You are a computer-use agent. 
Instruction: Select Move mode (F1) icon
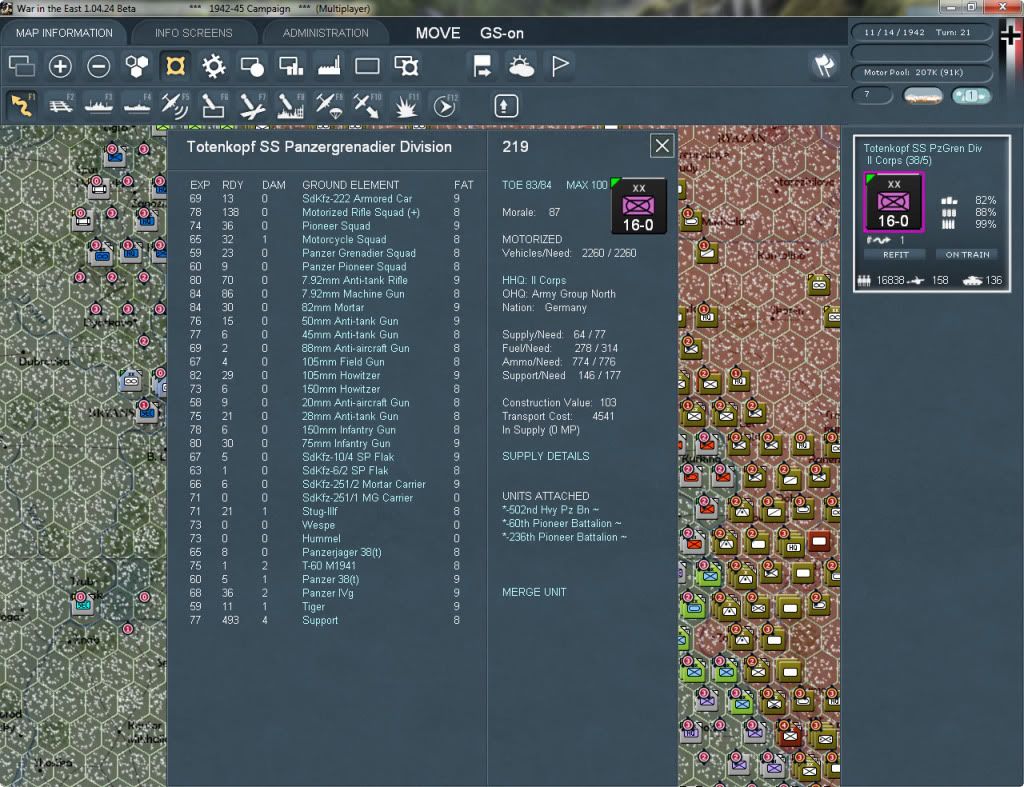tap(22, 105)
